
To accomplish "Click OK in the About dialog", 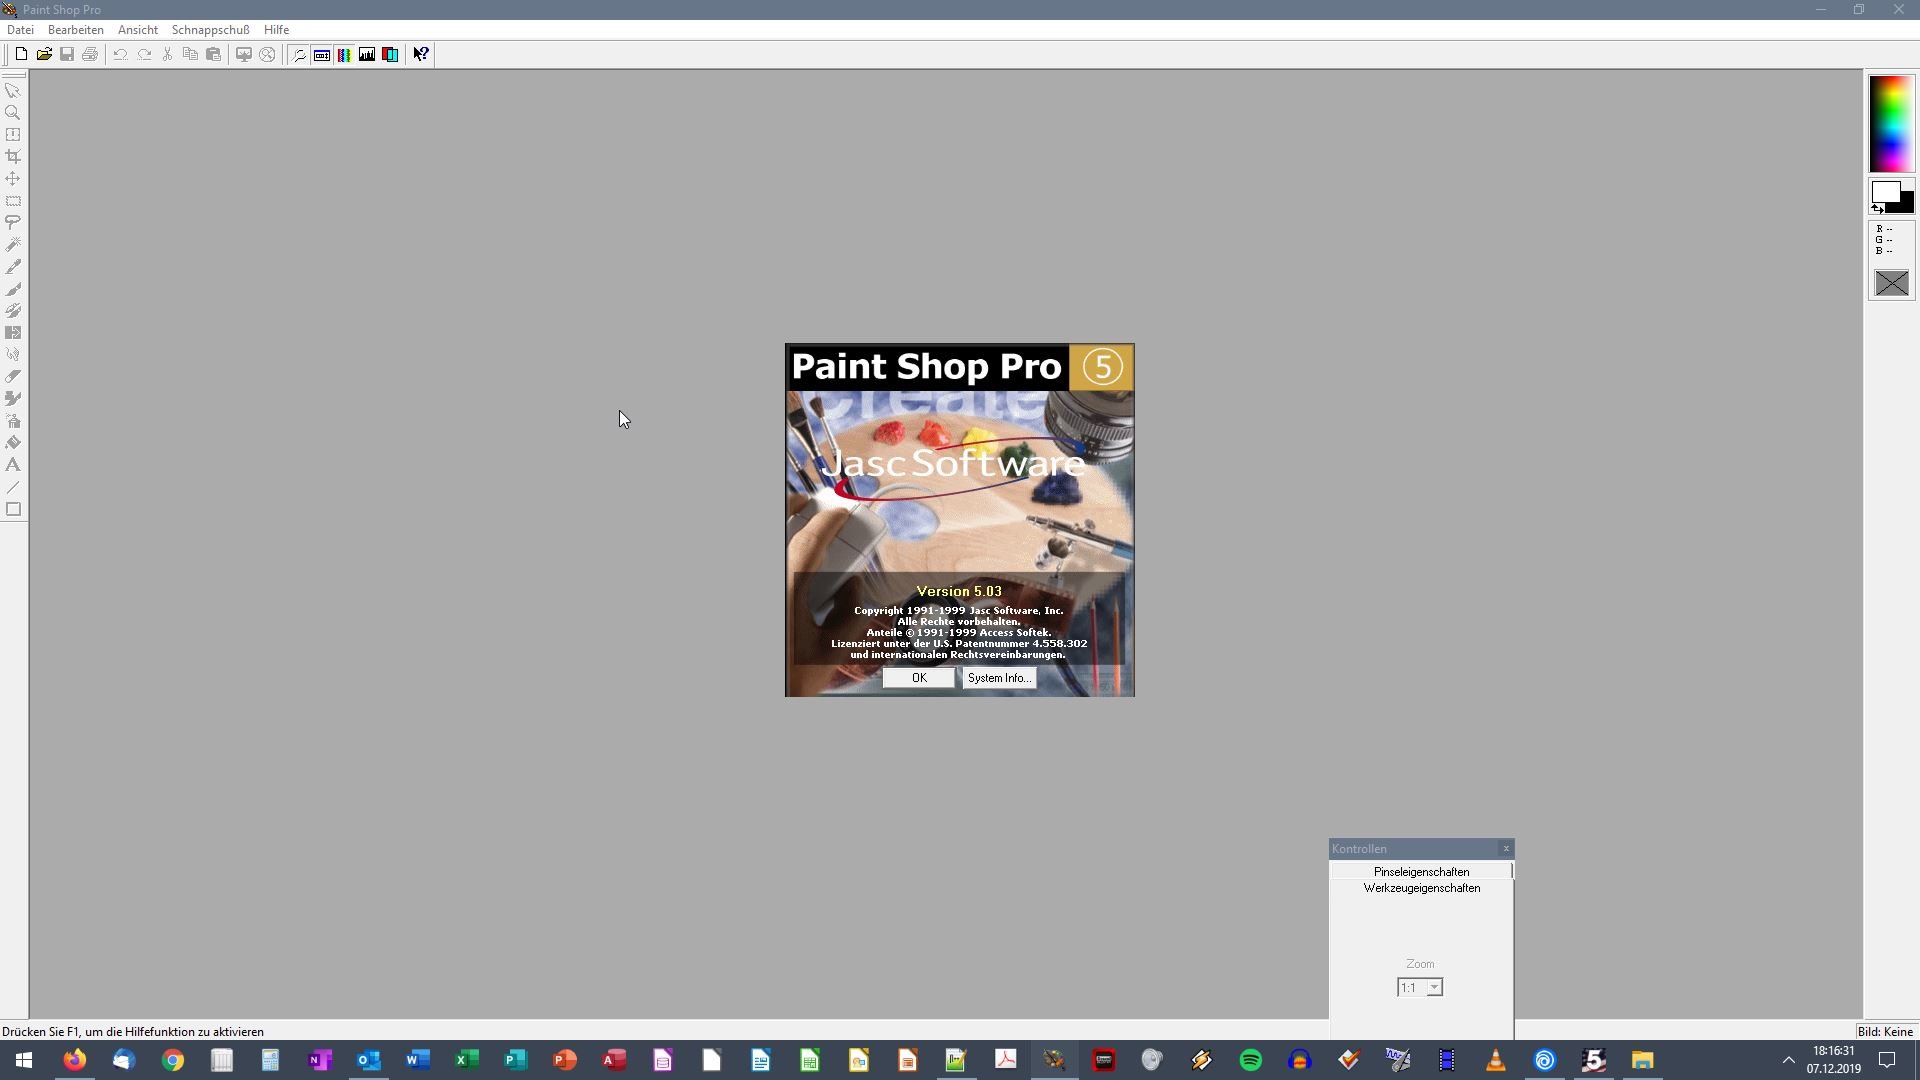I will 918,678.
